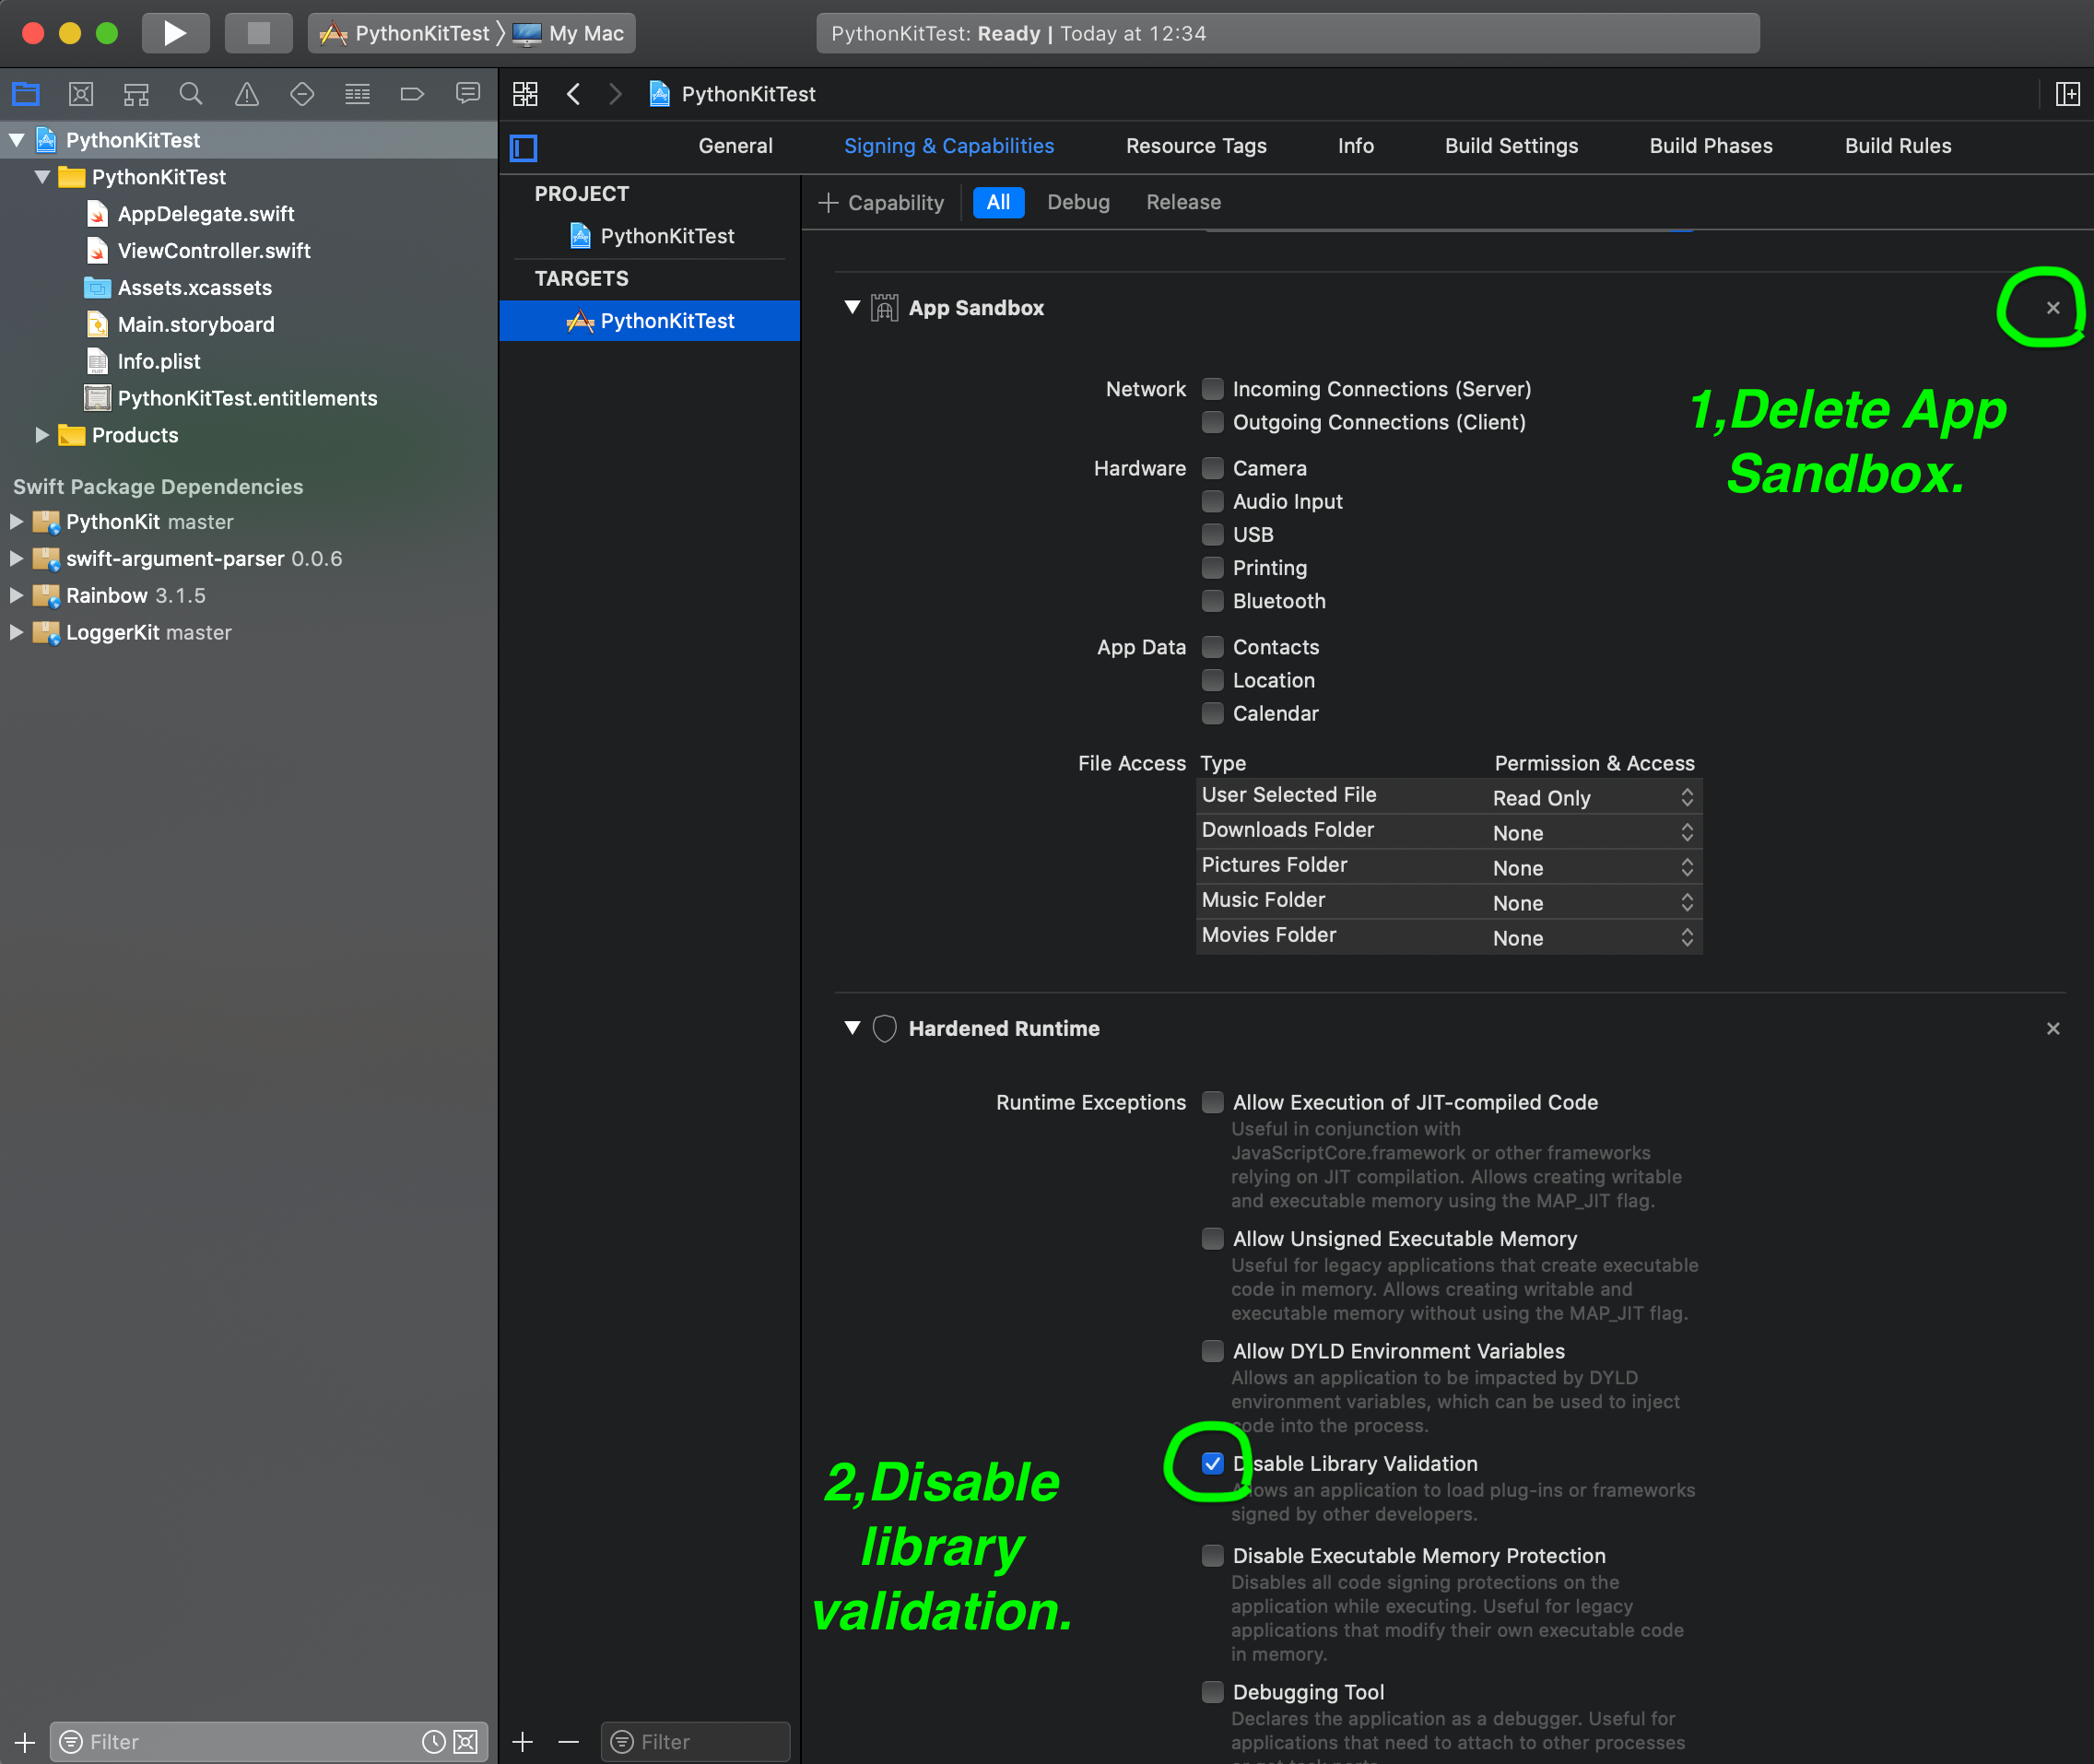2094x1764 pixels.
Task: Open ViewController.swift file
Action: pyautogui.click(x=214, y=251)
